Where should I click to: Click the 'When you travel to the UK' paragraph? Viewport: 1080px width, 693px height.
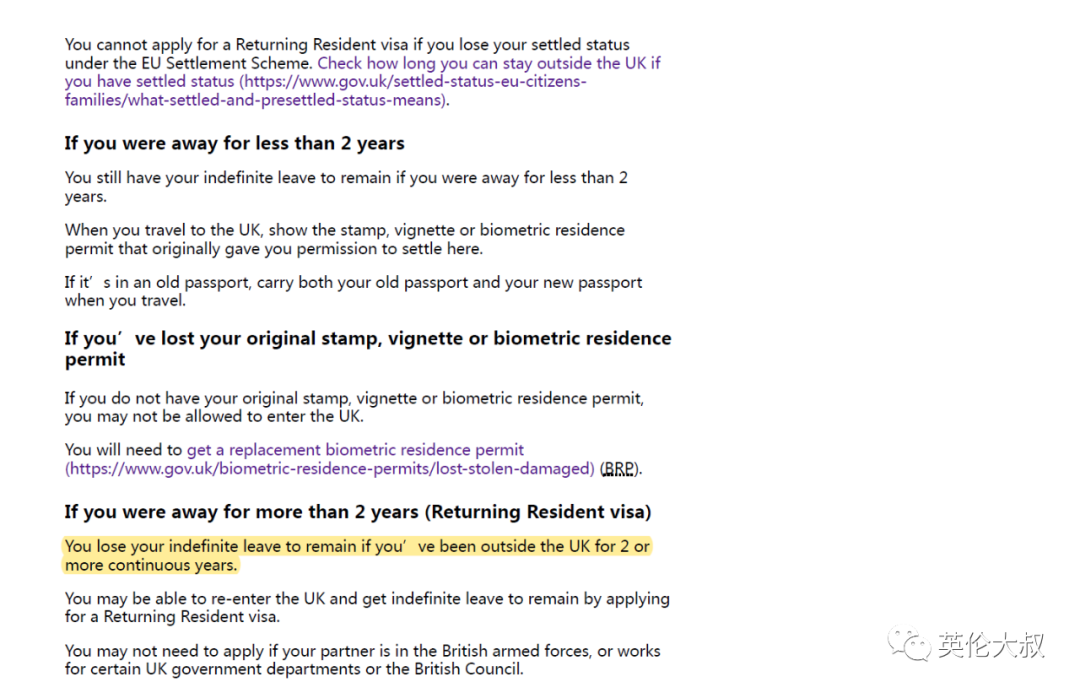point(344,239)
